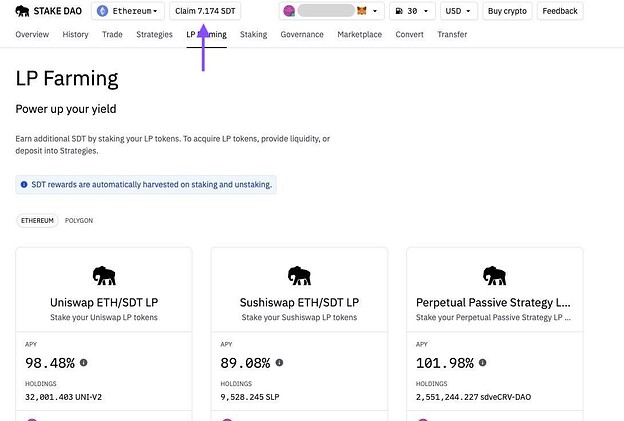Click 'Stake your Uniswap LP tokens' text

[x=104, y=317]
